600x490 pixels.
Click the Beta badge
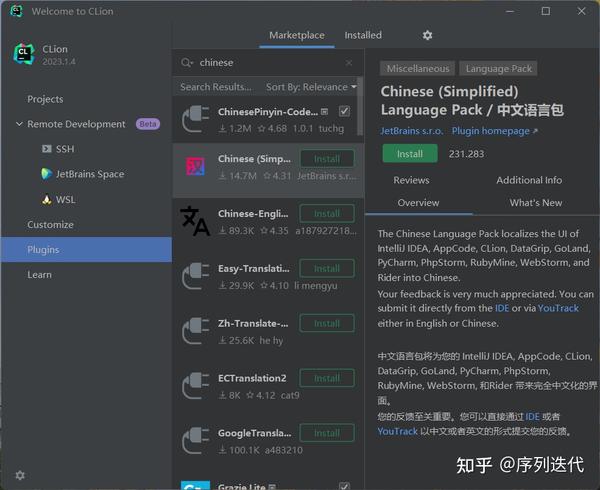click(148, 124)
